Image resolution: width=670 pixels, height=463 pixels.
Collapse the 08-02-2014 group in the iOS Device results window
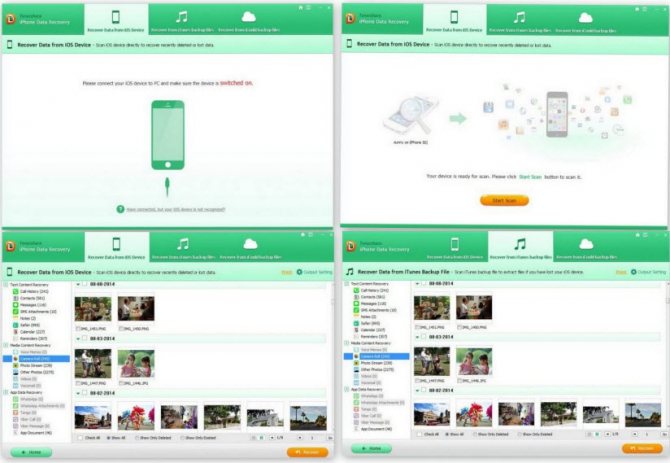pyautogui.click(x=78, y=393)
